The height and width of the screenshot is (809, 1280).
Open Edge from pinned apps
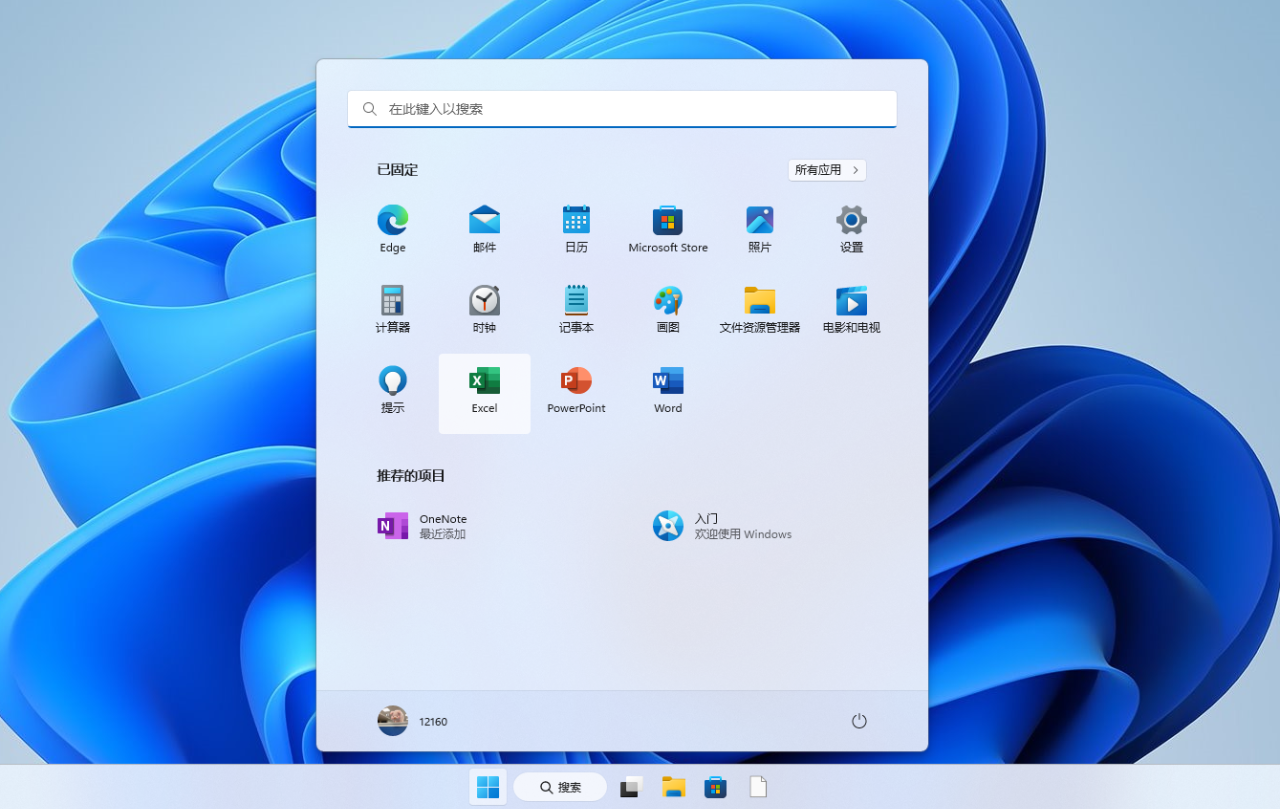click(392, 229)
